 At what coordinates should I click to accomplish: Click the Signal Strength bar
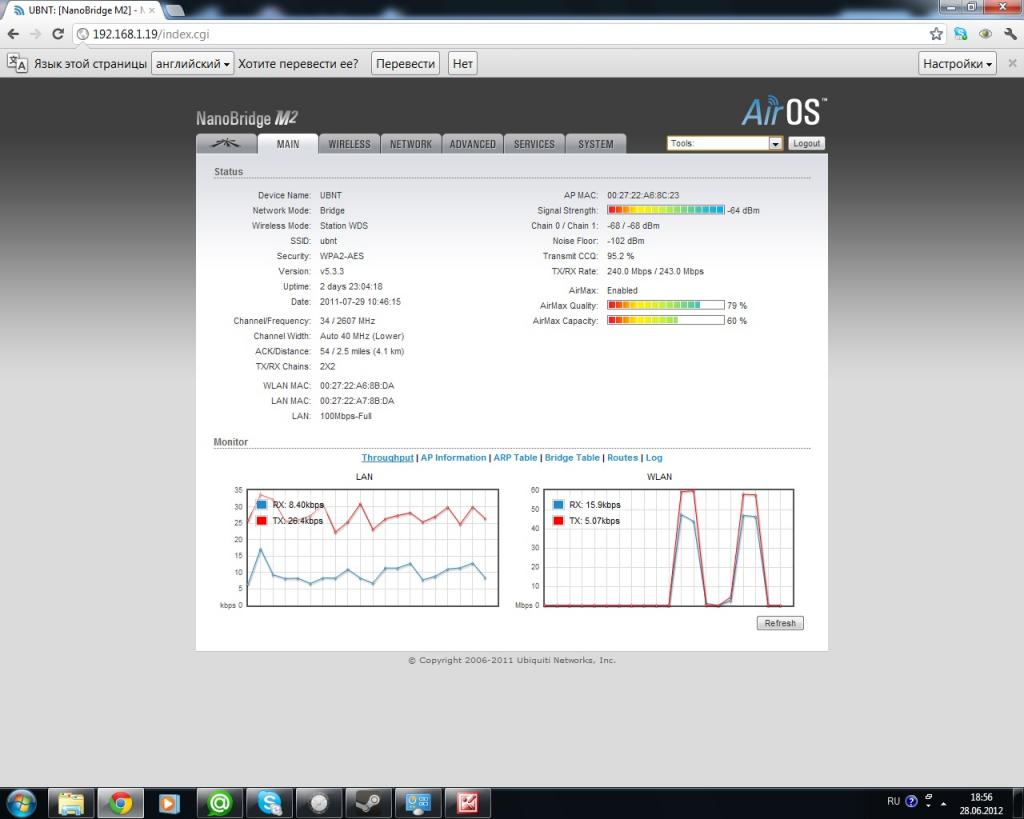(665, 210)
